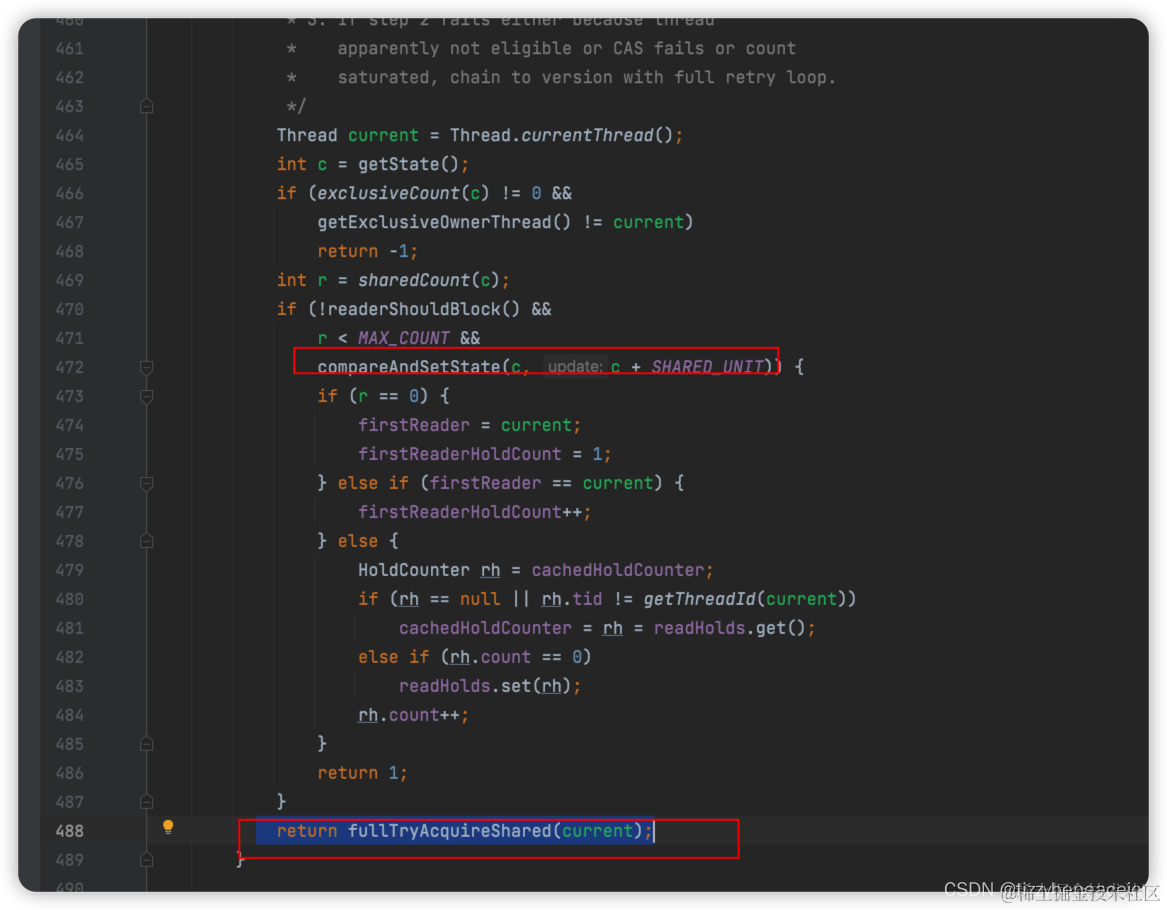Click the yellow lightbulb intention icon
Image resolution: width=1167 pixels, height=910 pixels.
coord(168,827)
